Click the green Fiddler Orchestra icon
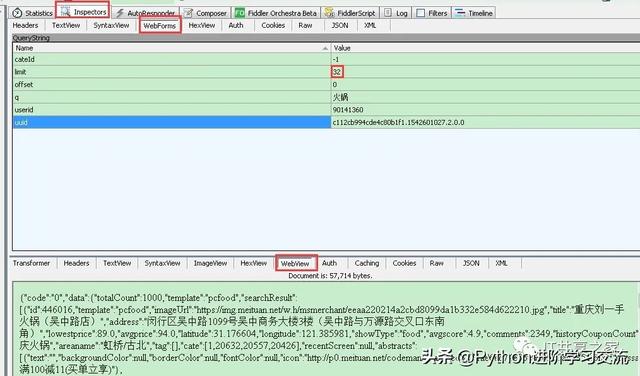640x376 pixels. coord(240,13)
